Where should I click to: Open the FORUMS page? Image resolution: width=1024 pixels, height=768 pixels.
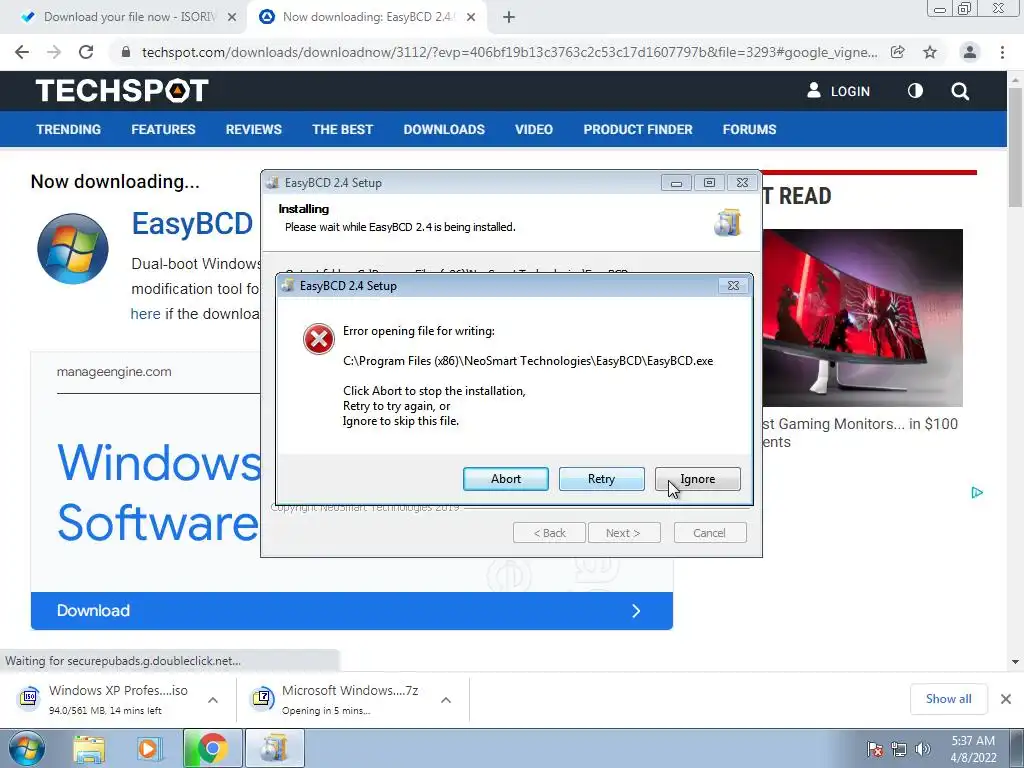749,129
